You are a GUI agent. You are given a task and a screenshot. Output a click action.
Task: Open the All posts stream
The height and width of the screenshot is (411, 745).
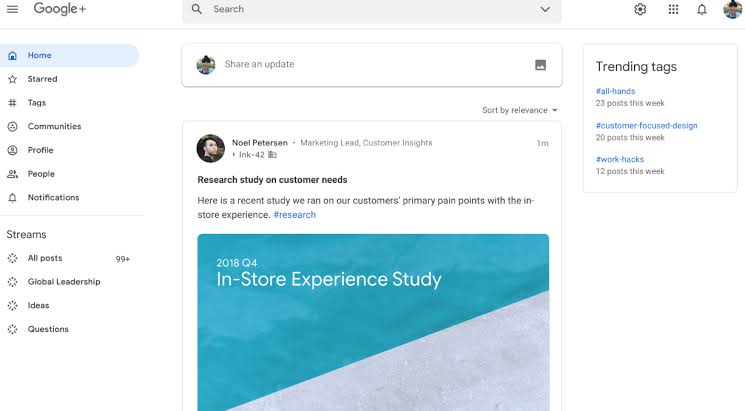(x=45, y=258)
